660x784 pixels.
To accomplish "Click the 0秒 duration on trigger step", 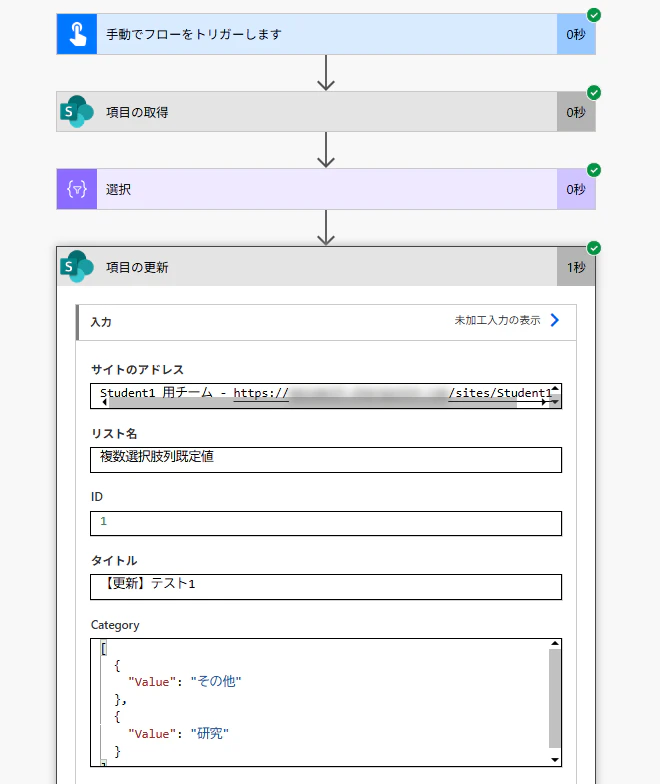I will [x=576, y=34].
